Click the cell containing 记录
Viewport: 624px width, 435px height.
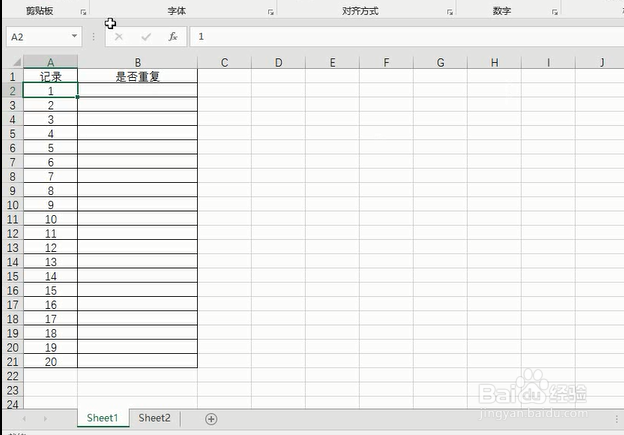51,76
